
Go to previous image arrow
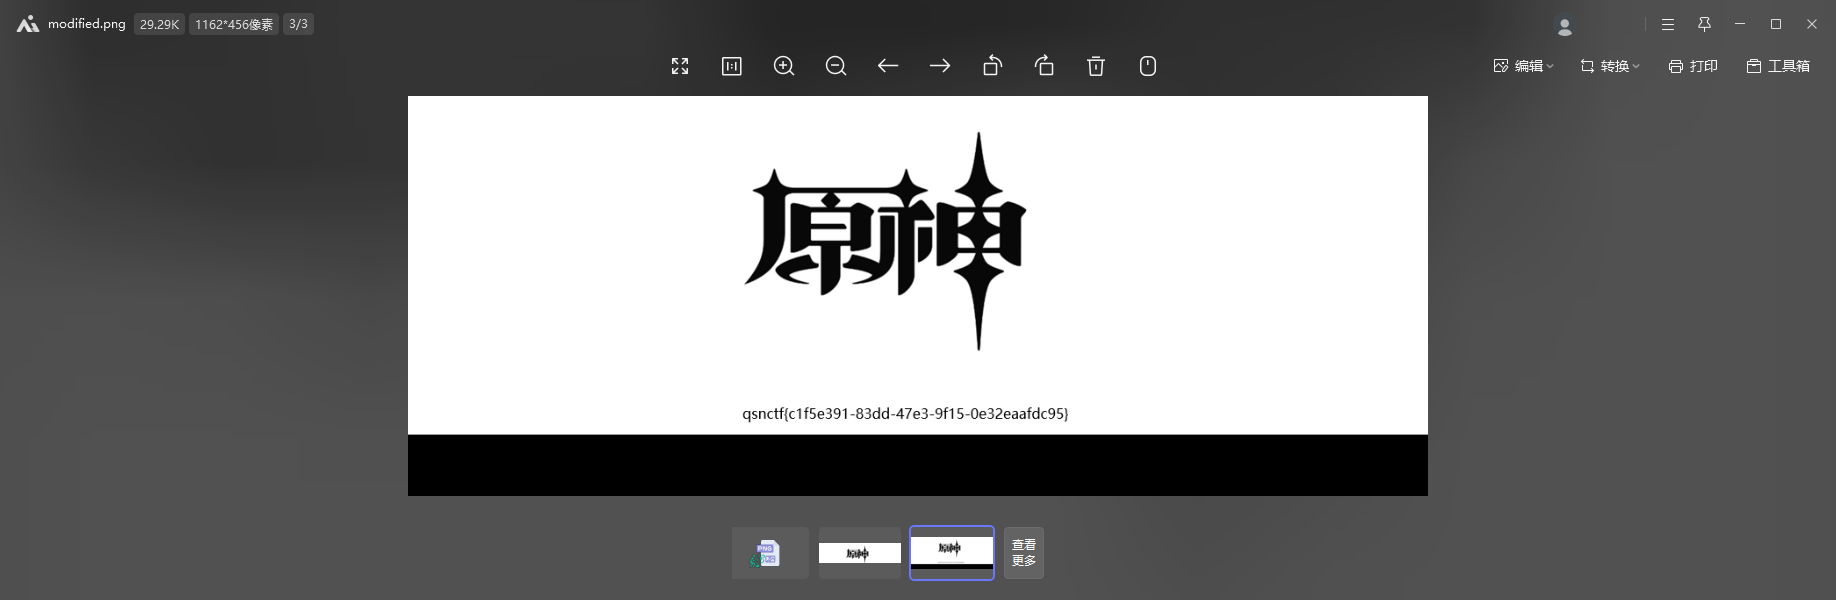pyautogui.click(x=888, y=66)
